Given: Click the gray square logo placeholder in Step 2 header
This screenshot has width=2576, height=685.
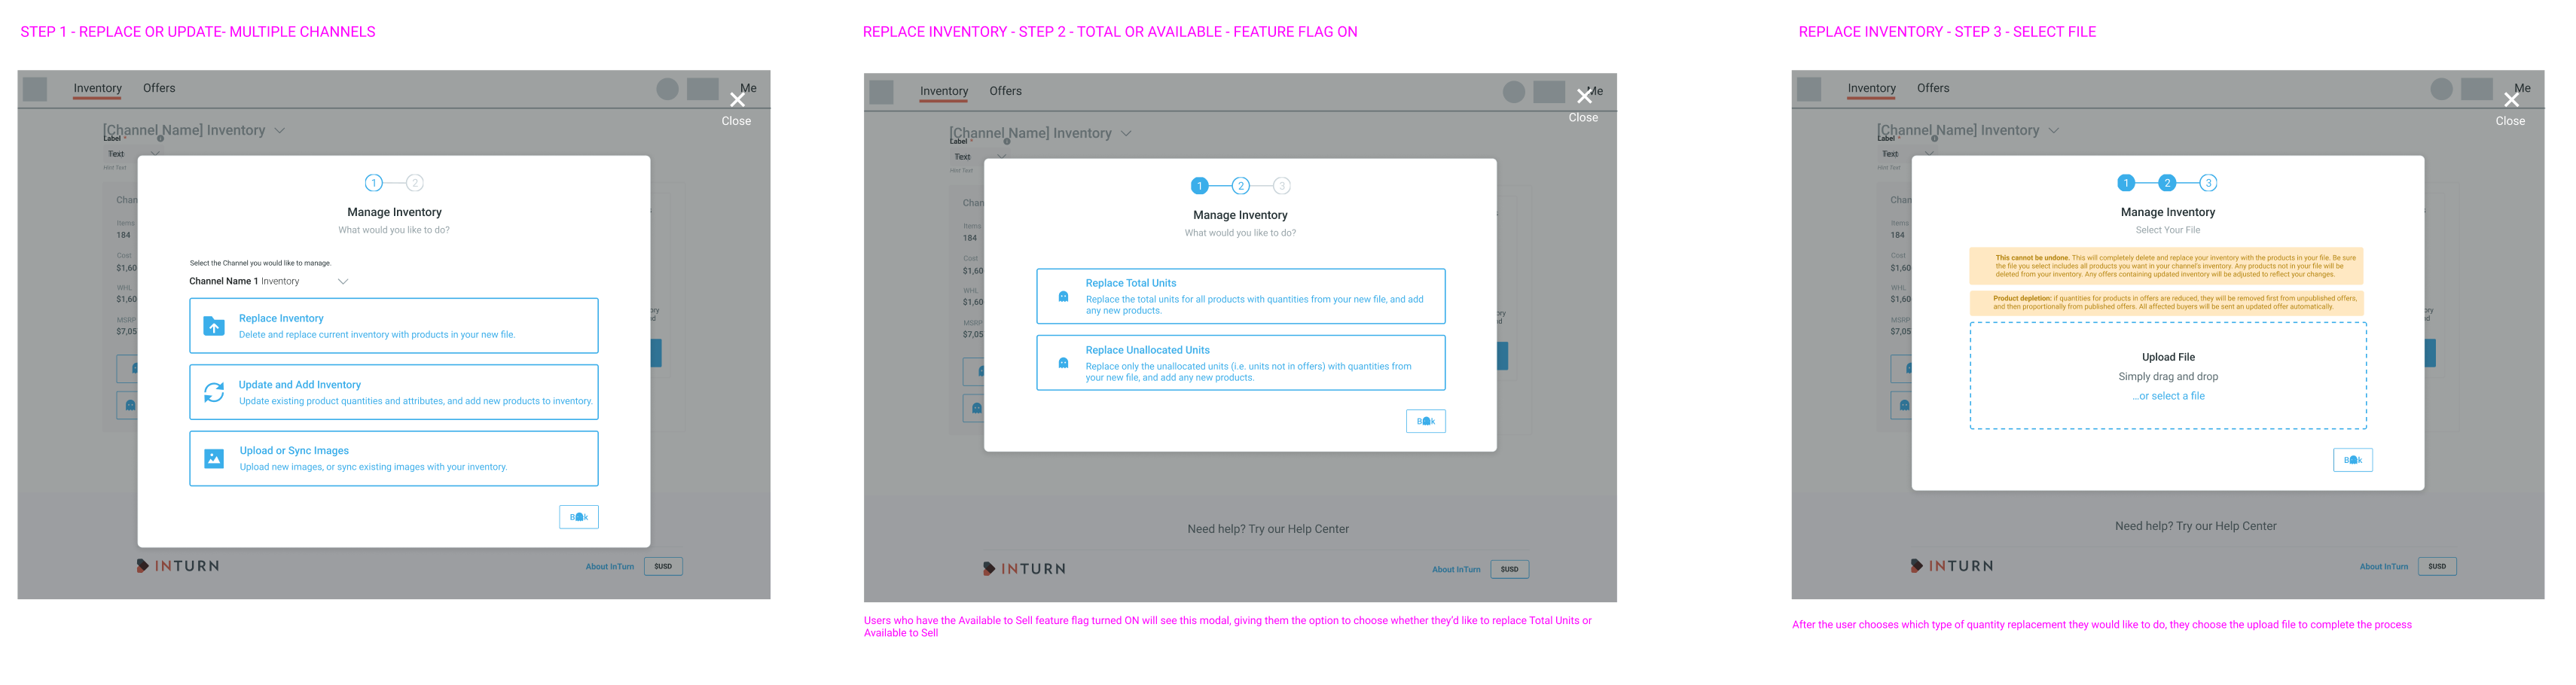Looking at the screenshot, I should click(x=881, y=92).
